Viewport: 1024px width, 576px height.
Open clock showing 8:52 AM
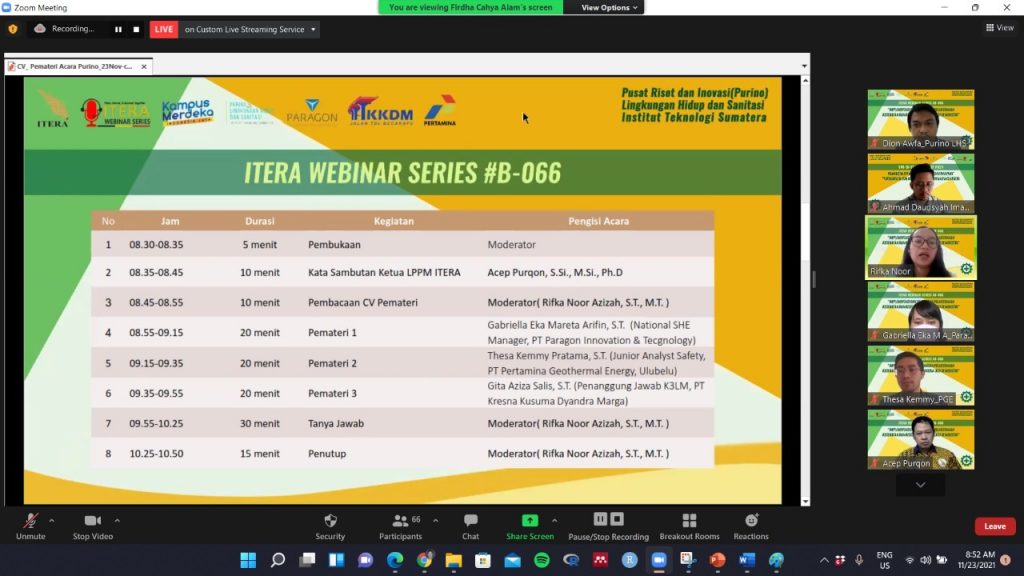point(976,560)
